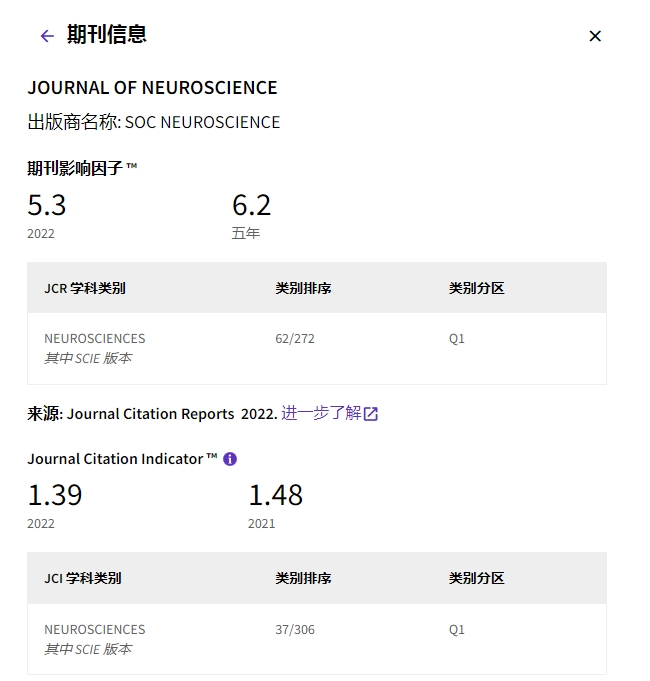Screen dimensions: 650x681
Task: Click 来源: Journal Citation Reports 2022 text
Action: (152, 414)
